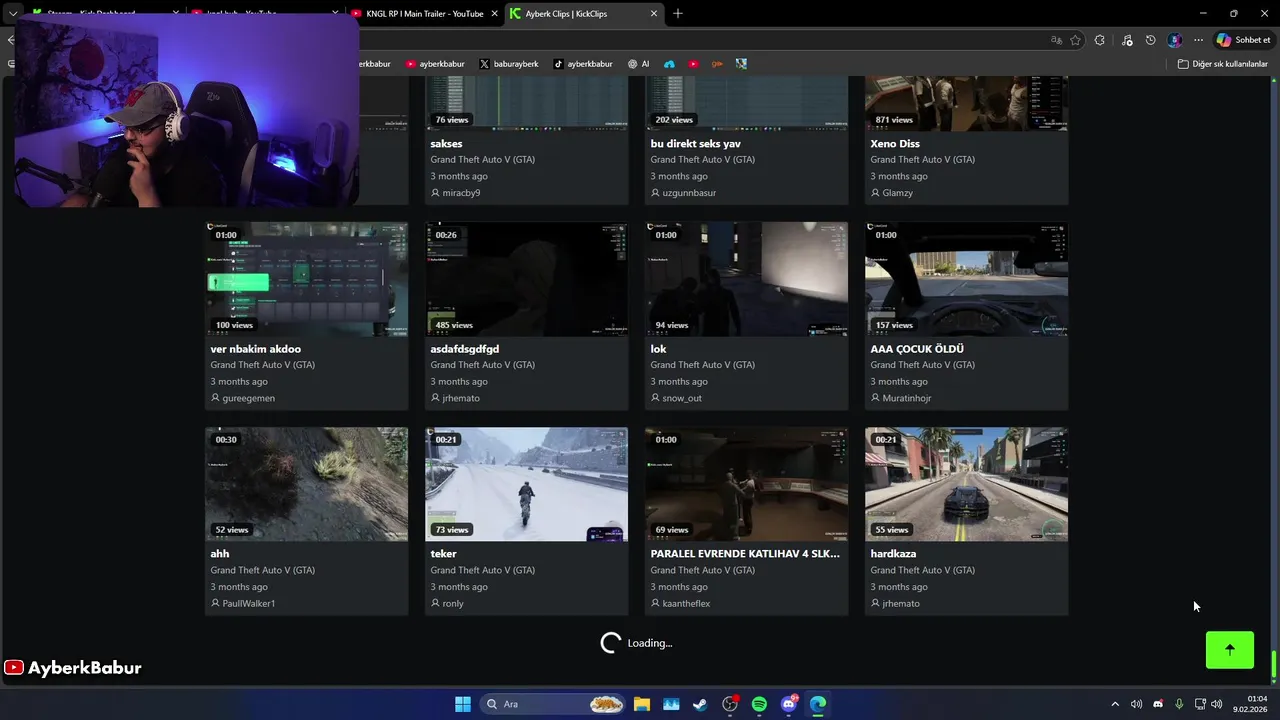Click the browser profile avatar icon
Screen dimensions: 1280x720
(x=1175, y=40)
